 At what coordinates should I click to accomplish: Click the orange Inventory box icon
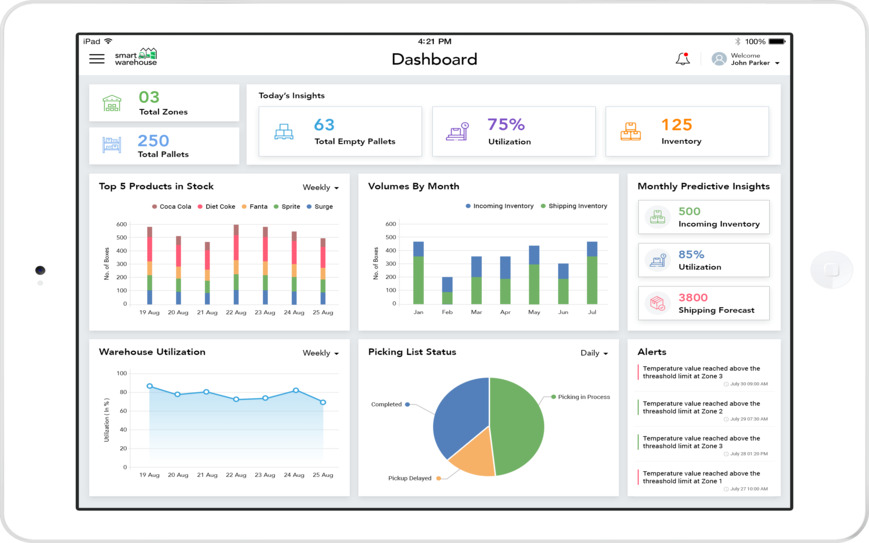(x=630, y=132)
